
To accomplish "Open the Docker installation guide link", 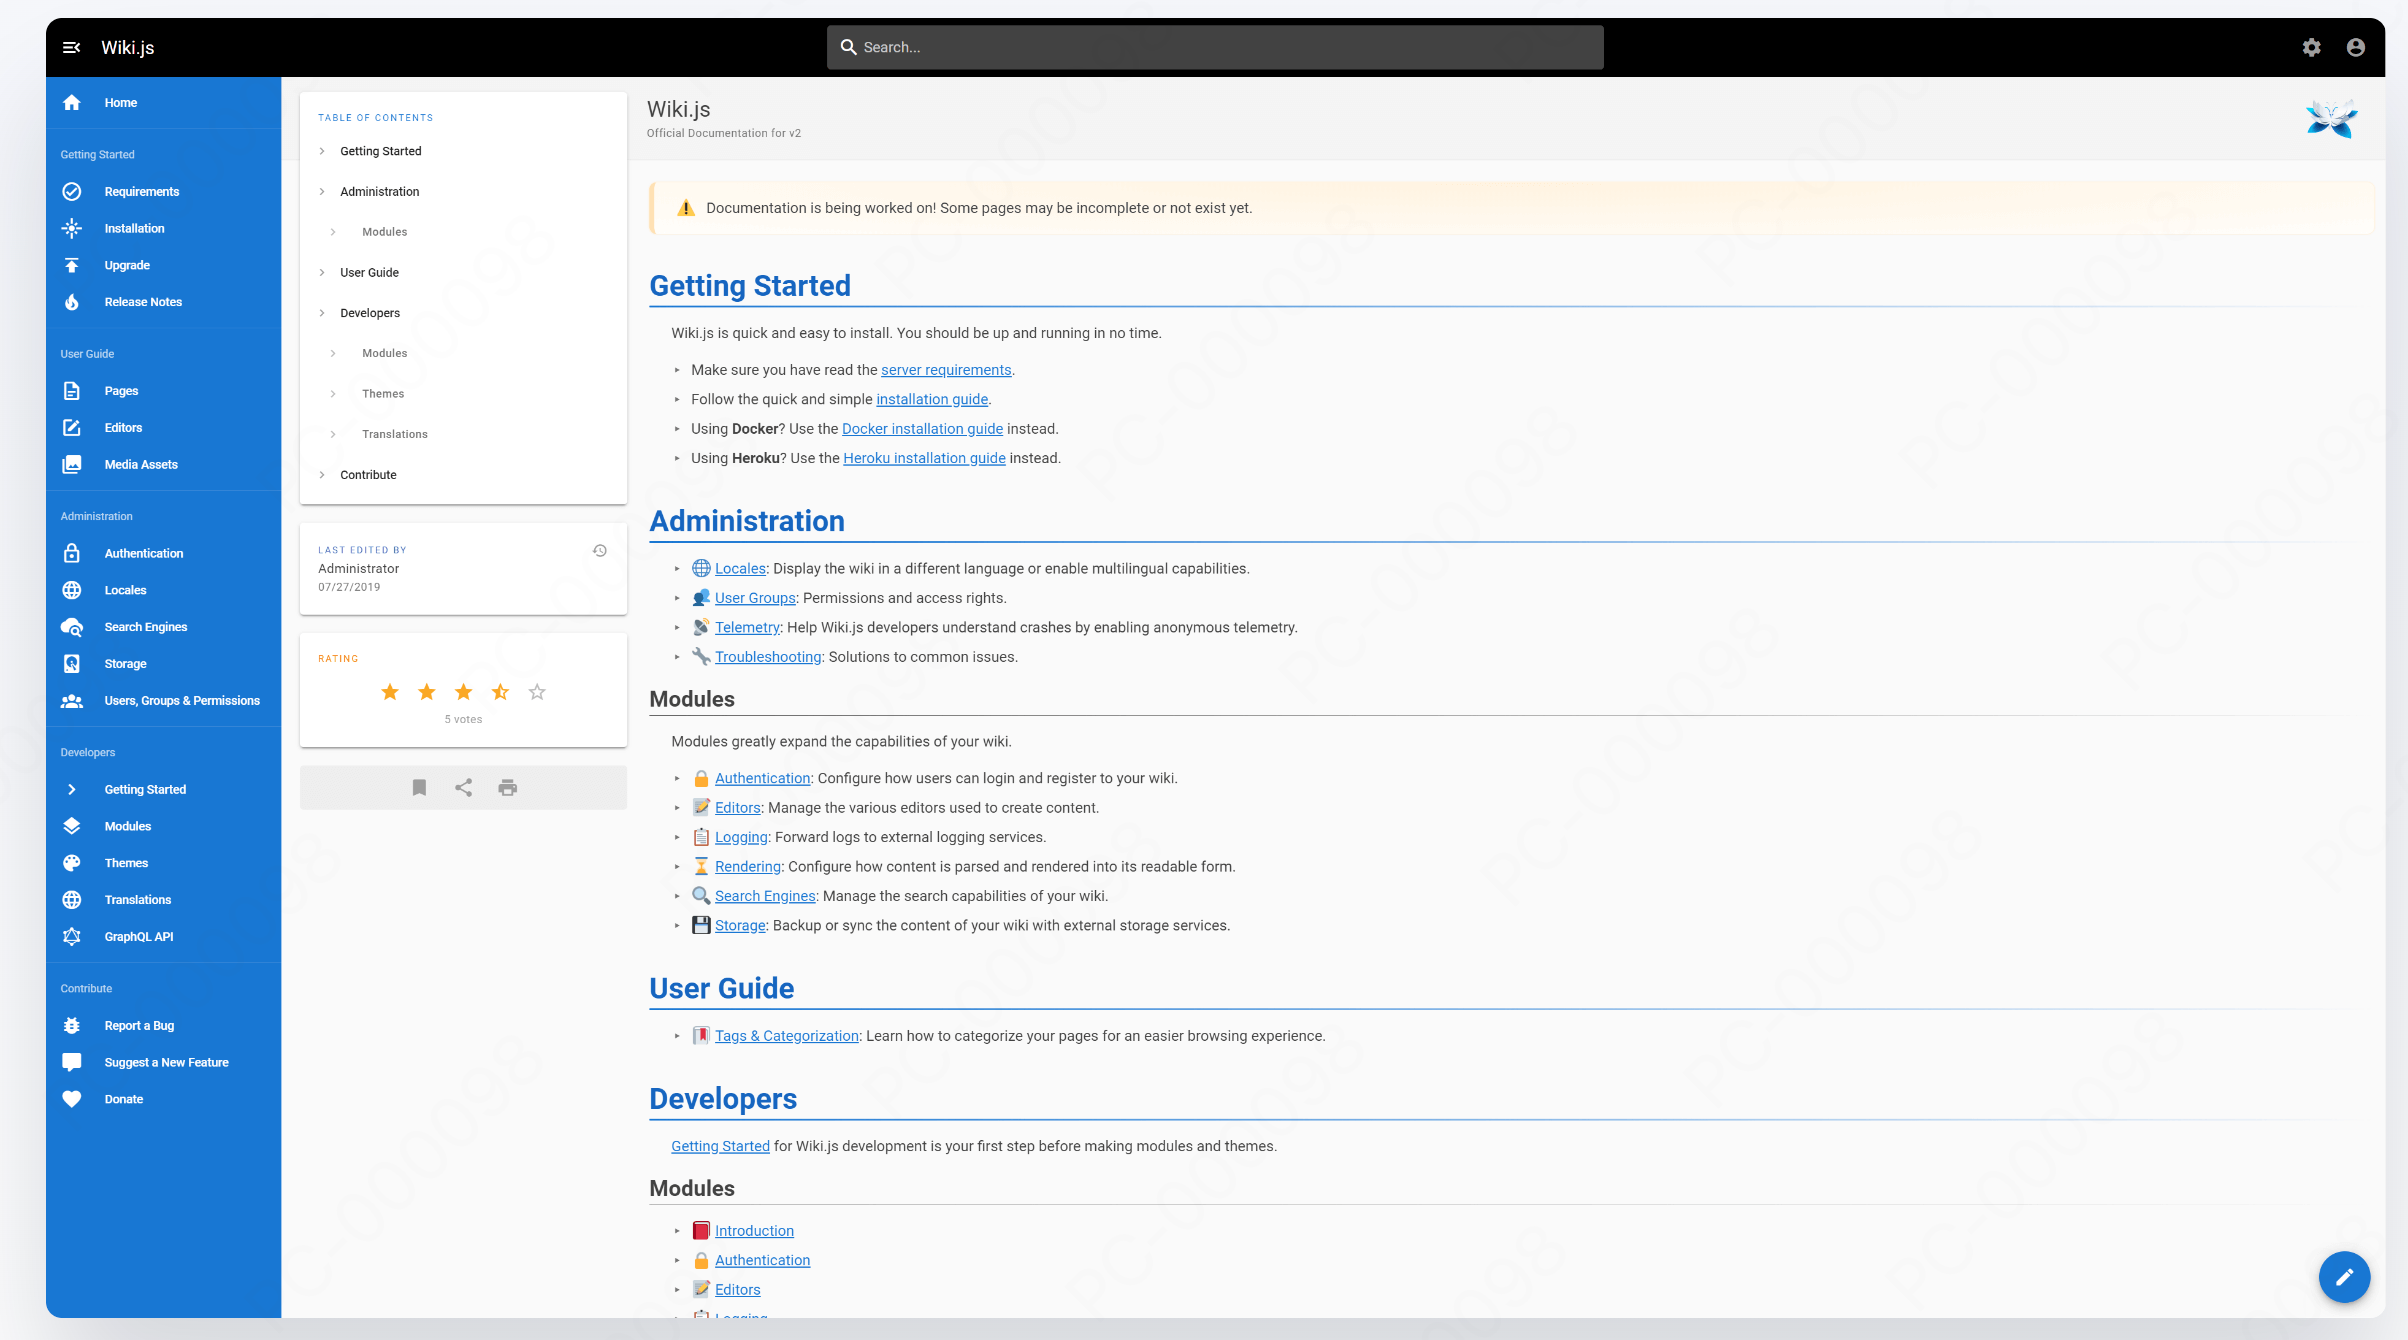I will 922,429.
